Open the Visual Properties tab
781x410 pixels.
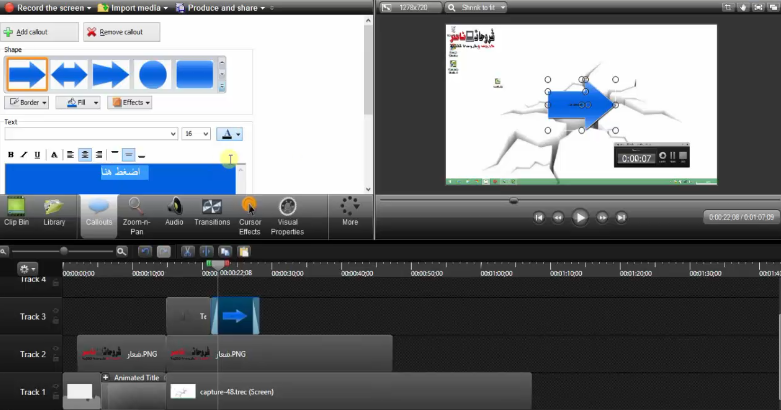[287, 216]
